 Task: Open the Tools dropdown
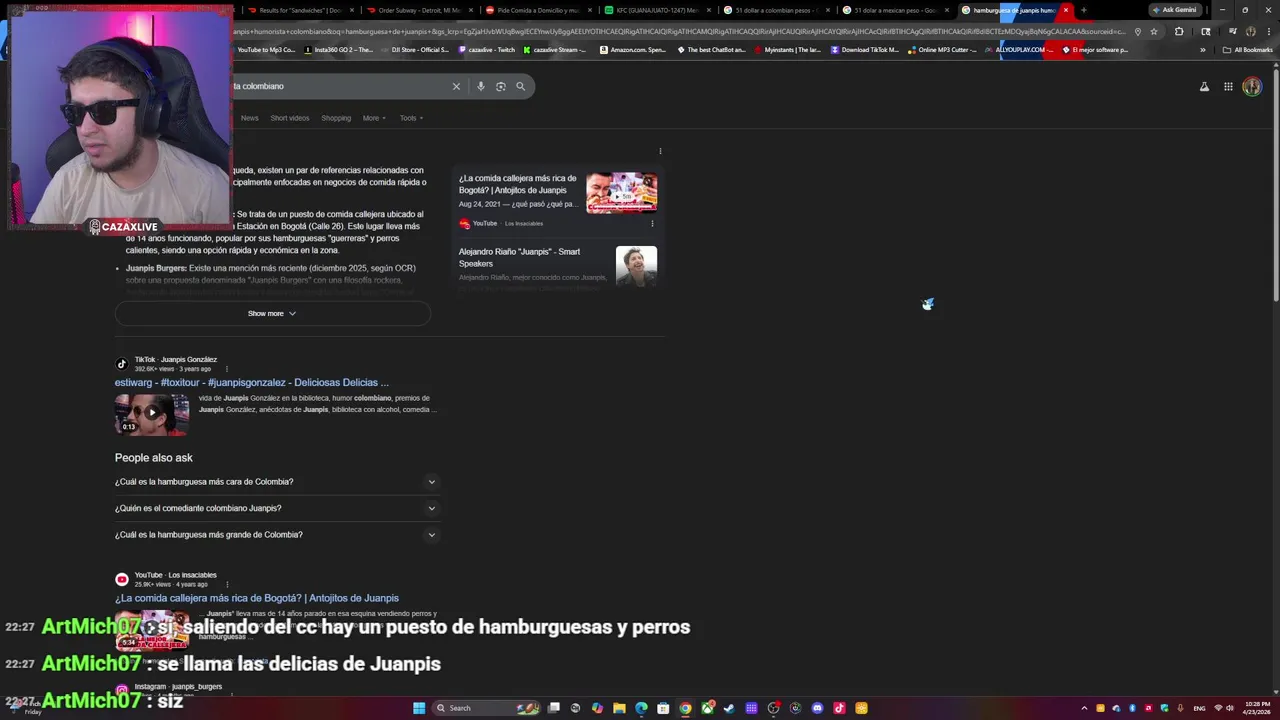coord(411,118)
